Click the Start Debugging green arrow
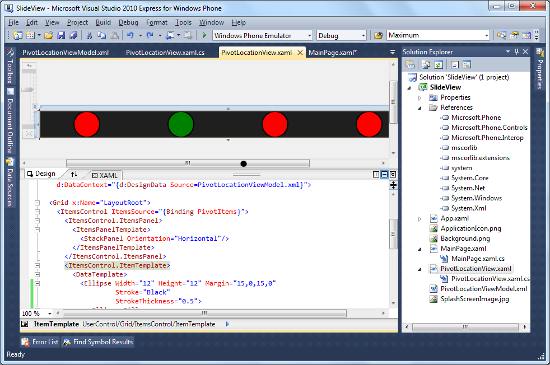 click(204, 35)
